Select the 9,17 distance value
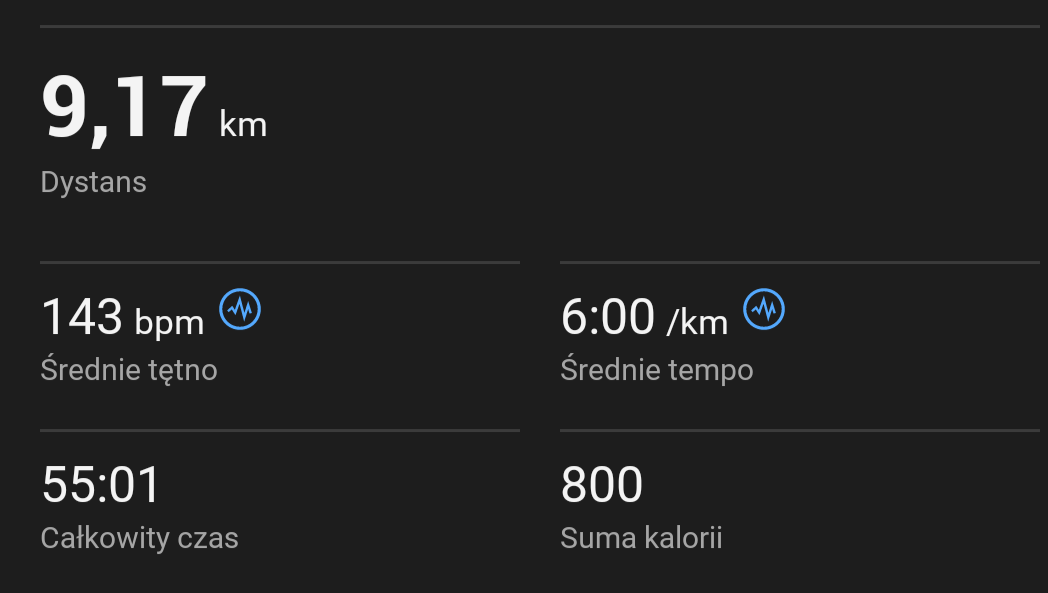 coord(123,109)
